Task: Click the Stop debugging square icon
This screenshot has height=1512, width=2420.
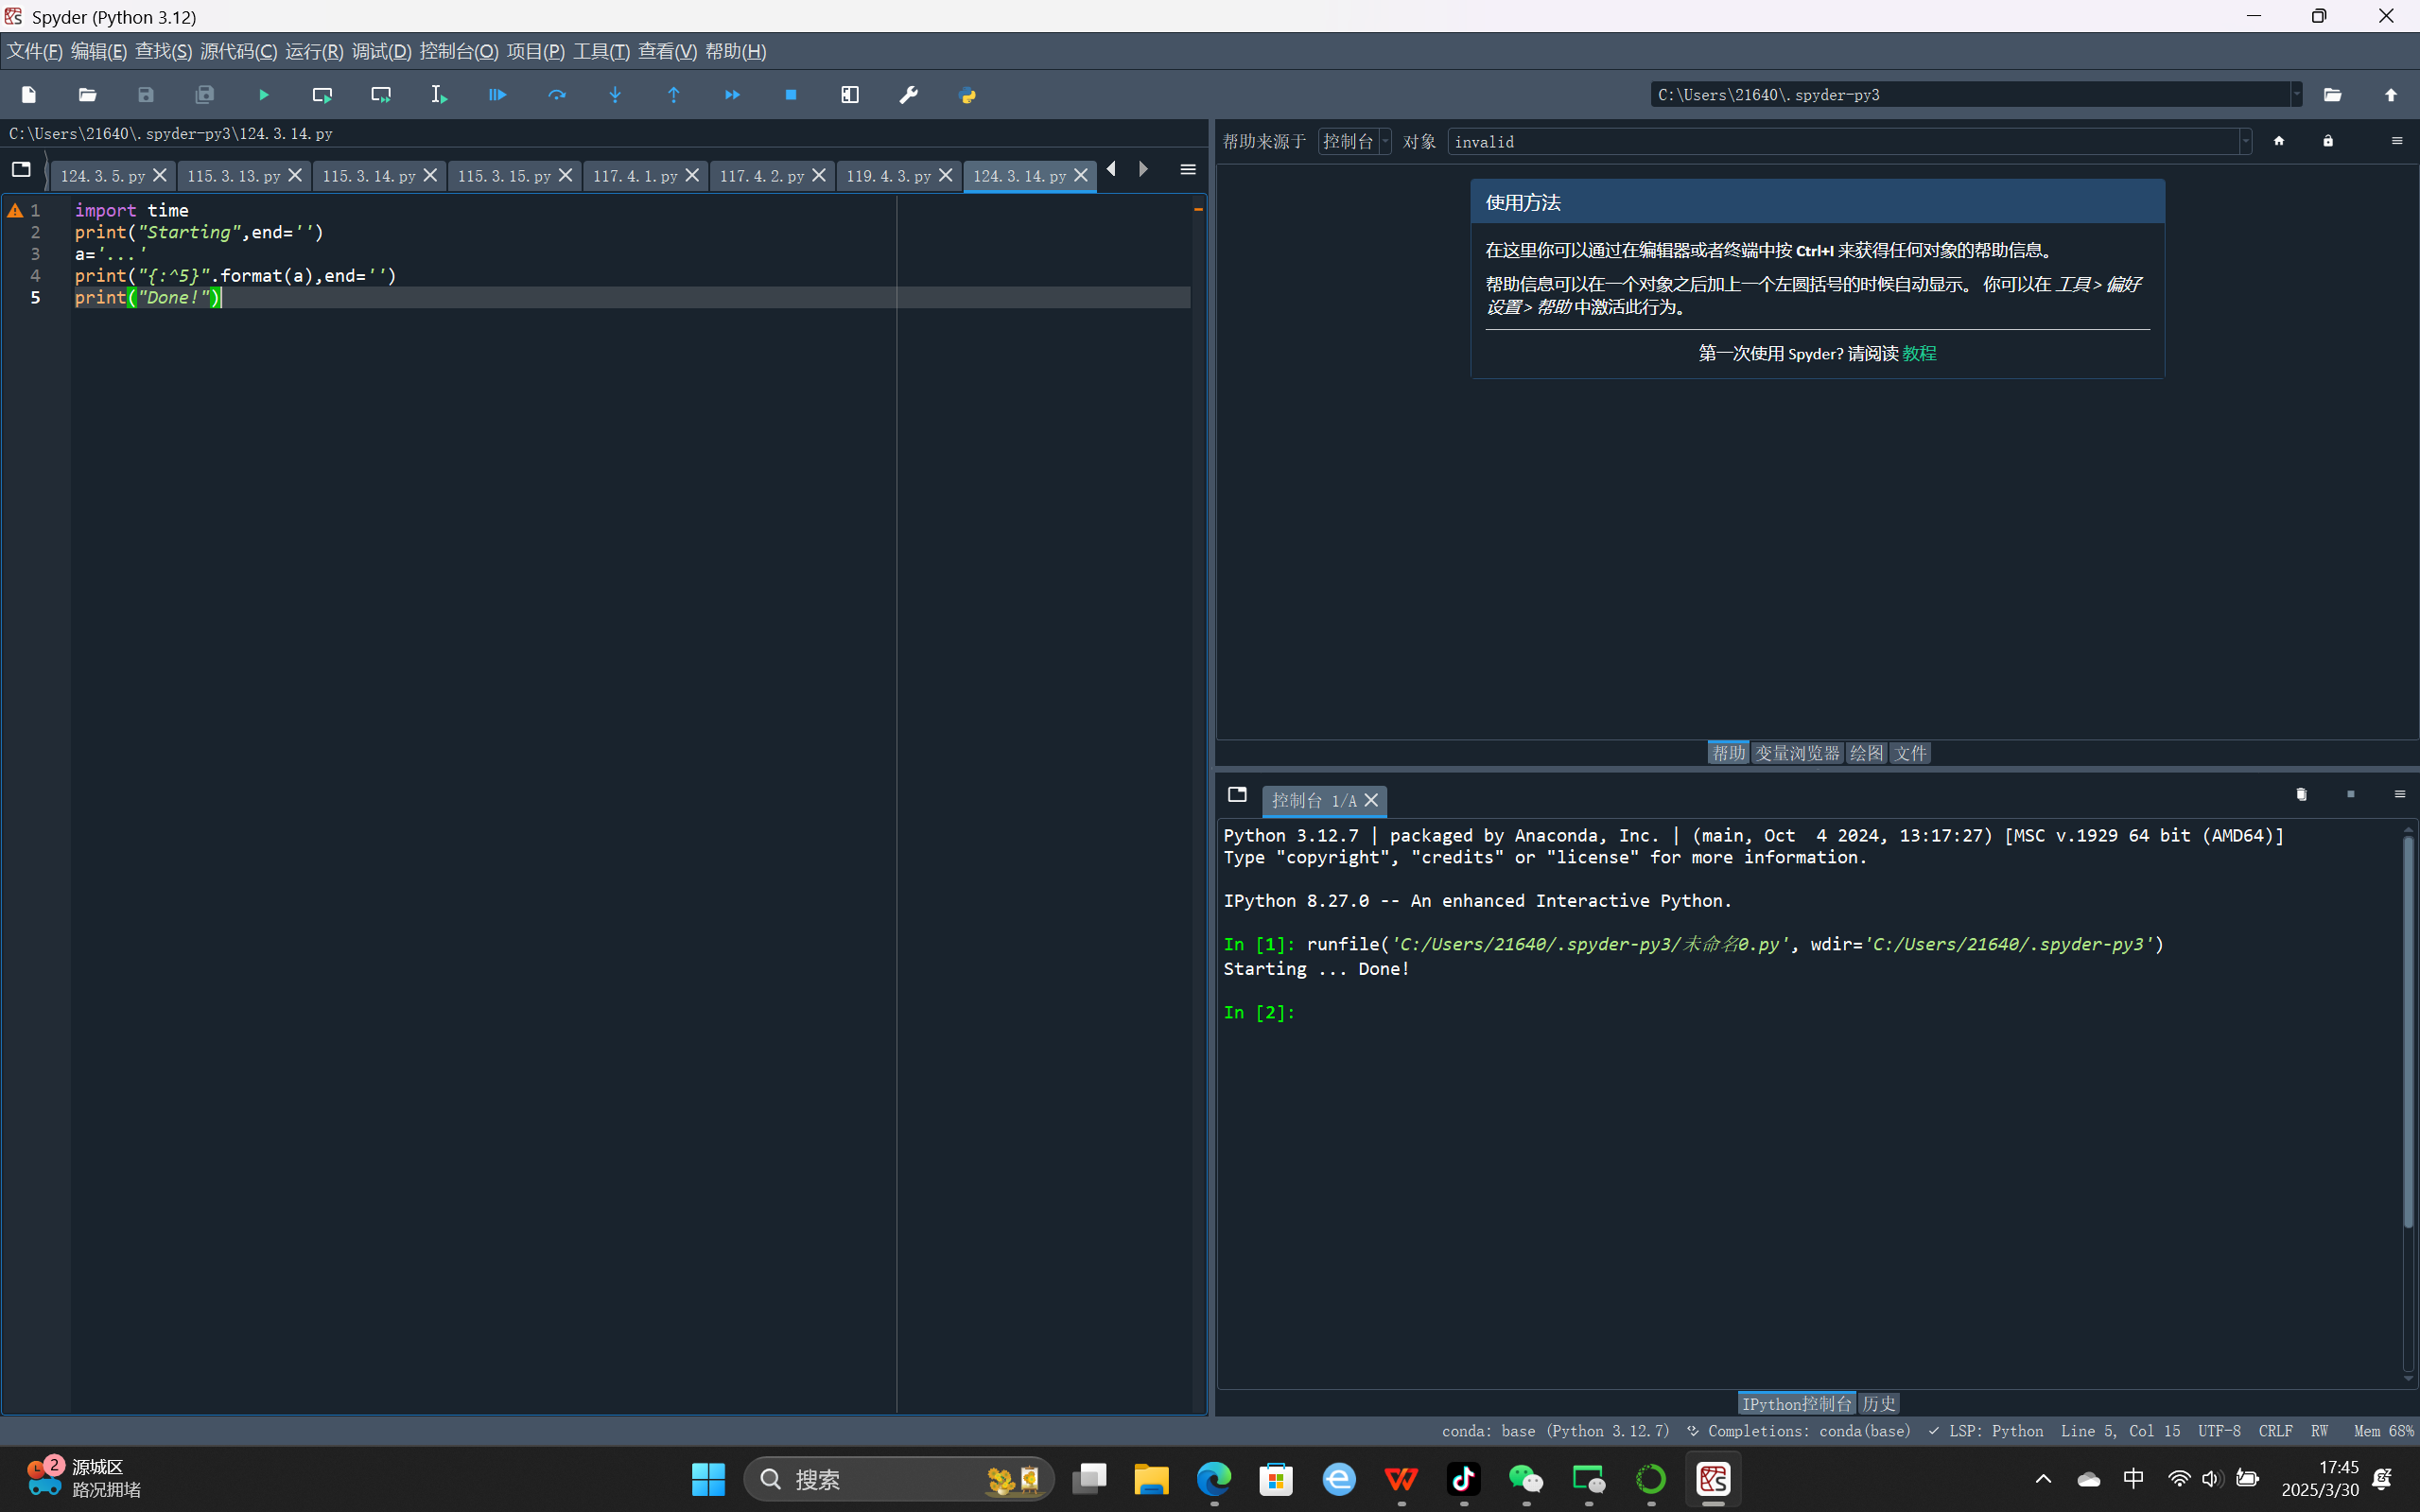Action: coord(791,95)
